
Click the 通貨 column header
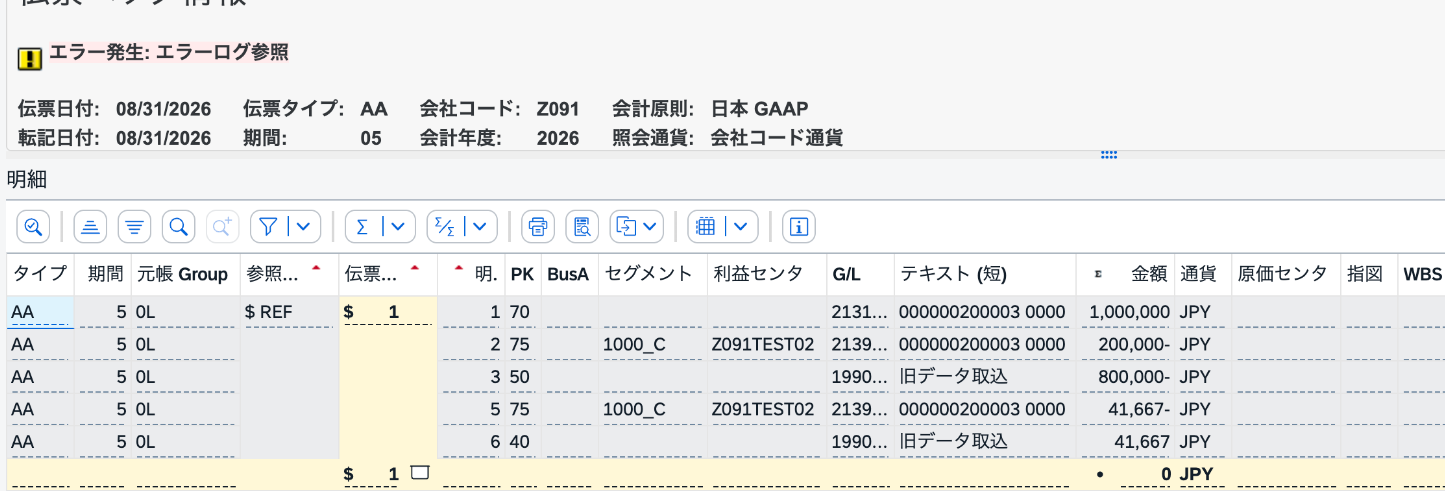(1202, 274)
